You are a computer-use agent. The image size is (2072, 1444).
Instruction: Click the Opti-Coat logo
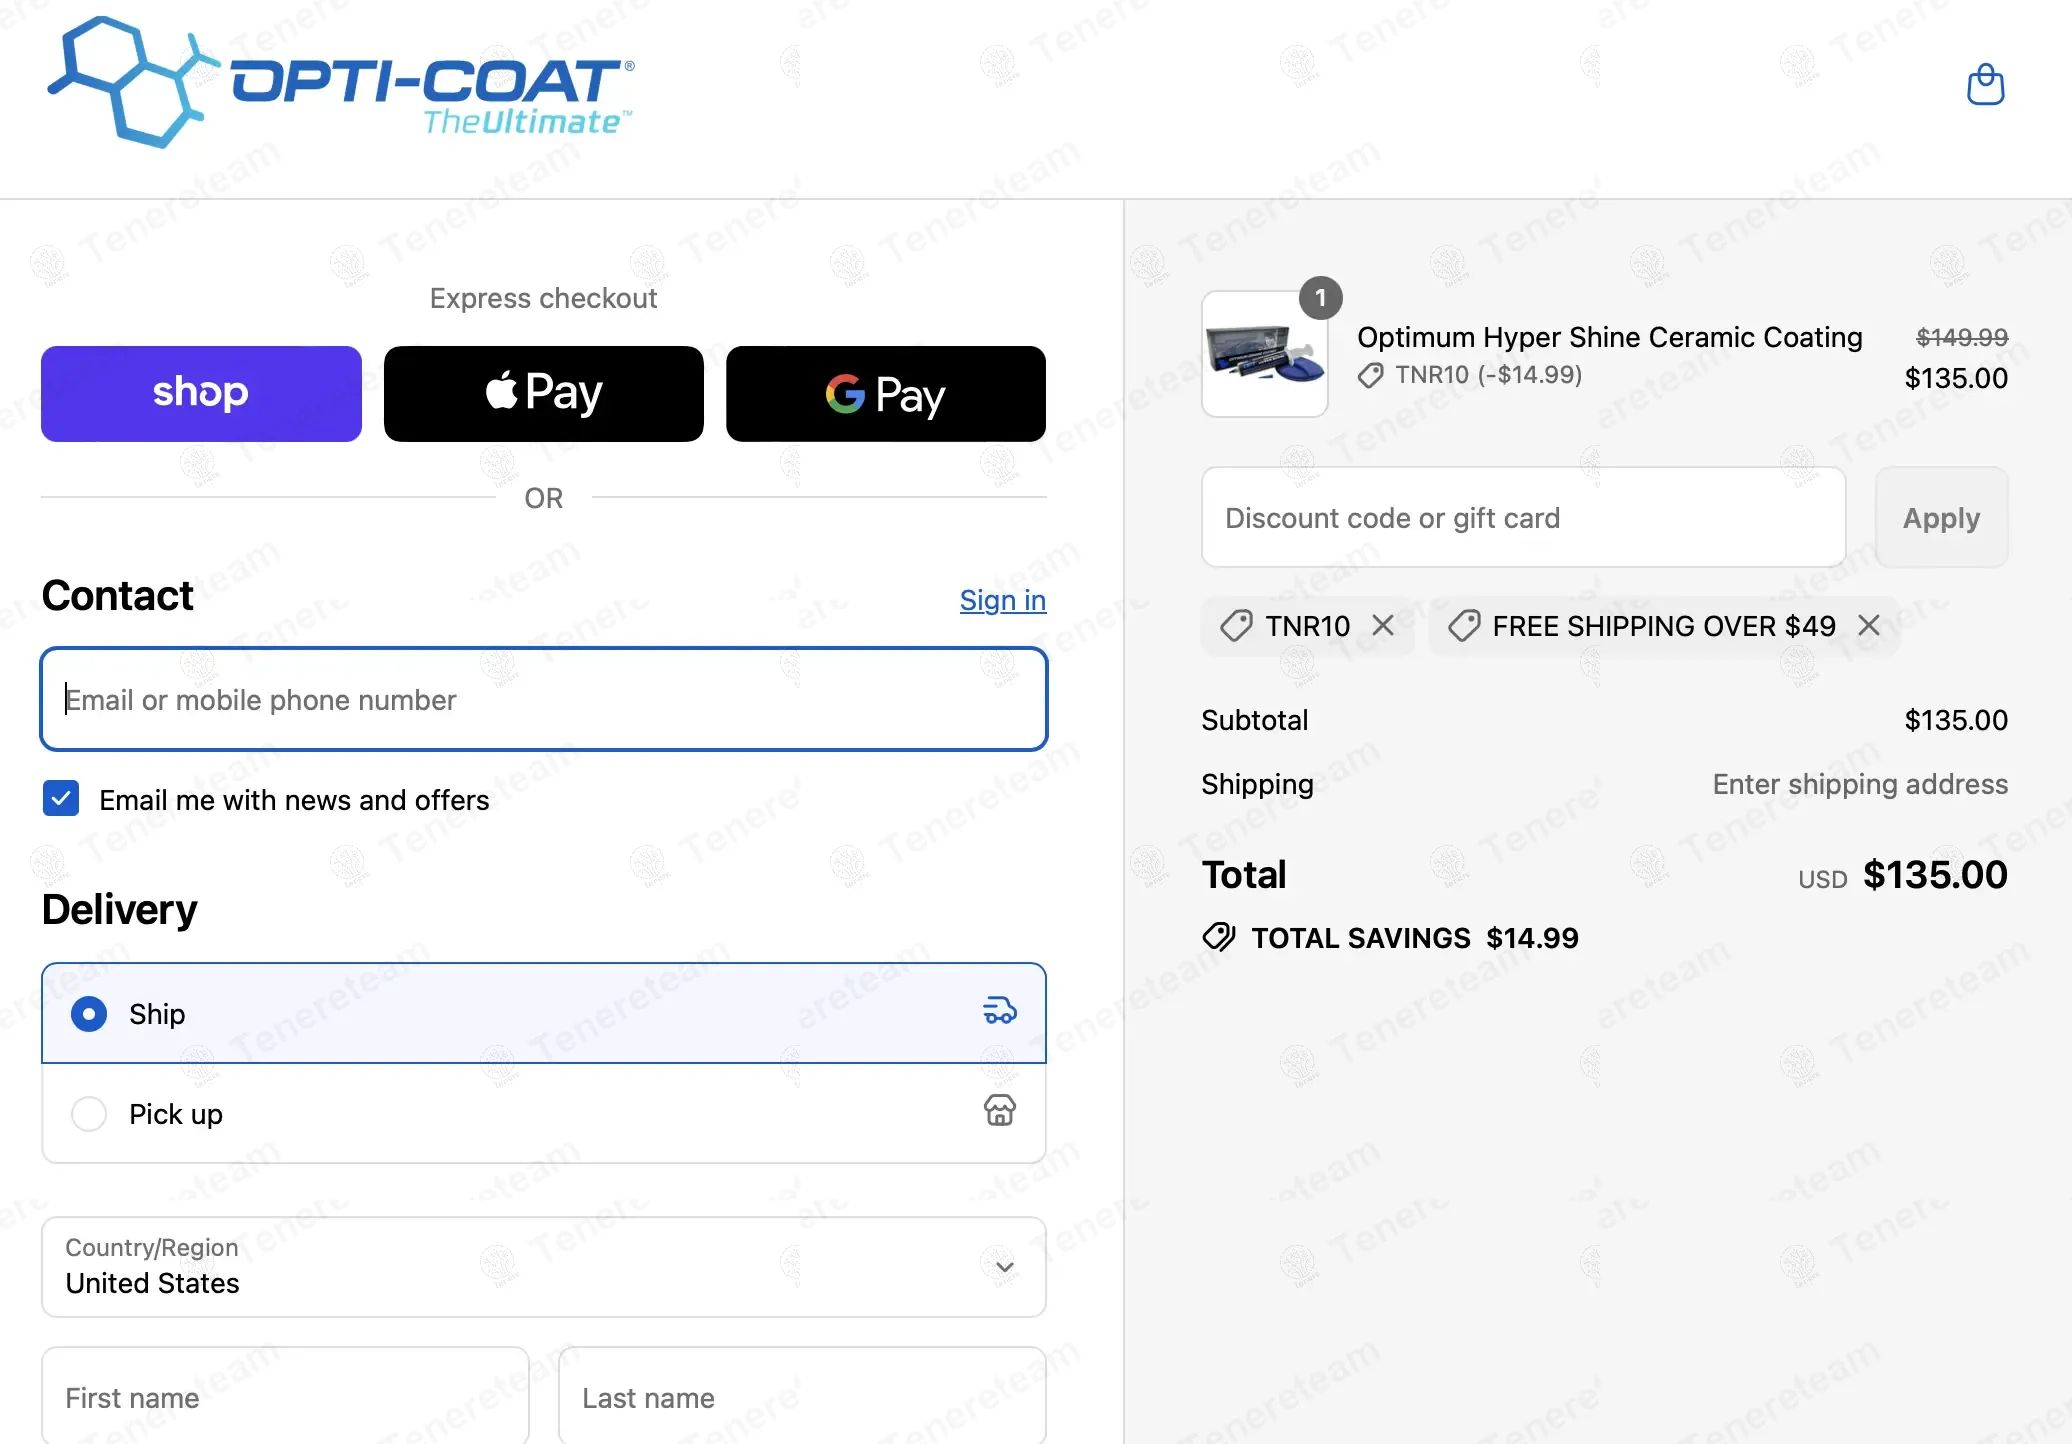pyautogui.click(x=341, y=83)
